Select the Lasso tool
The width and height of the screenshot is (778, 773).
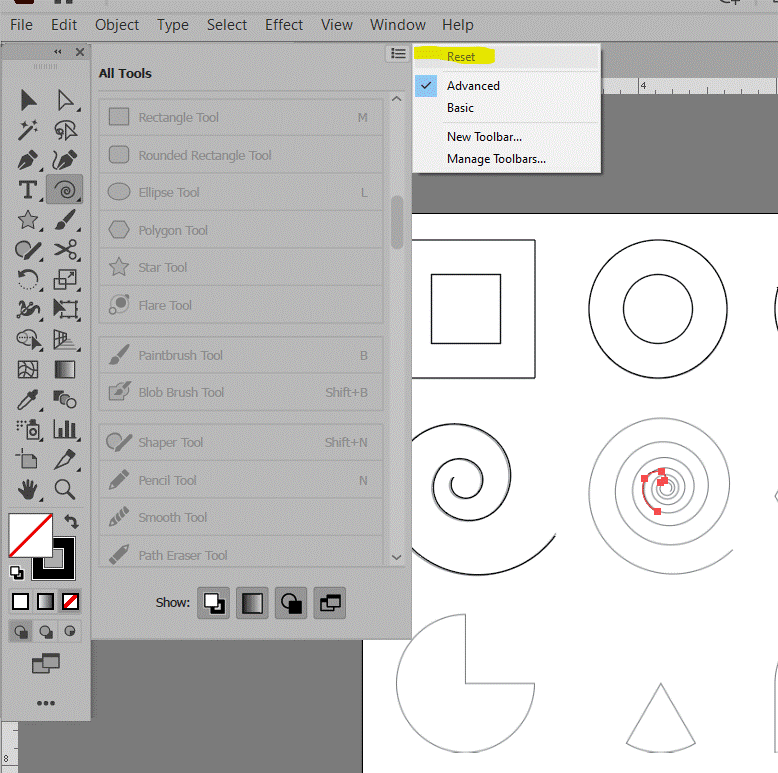coord(65,130)
